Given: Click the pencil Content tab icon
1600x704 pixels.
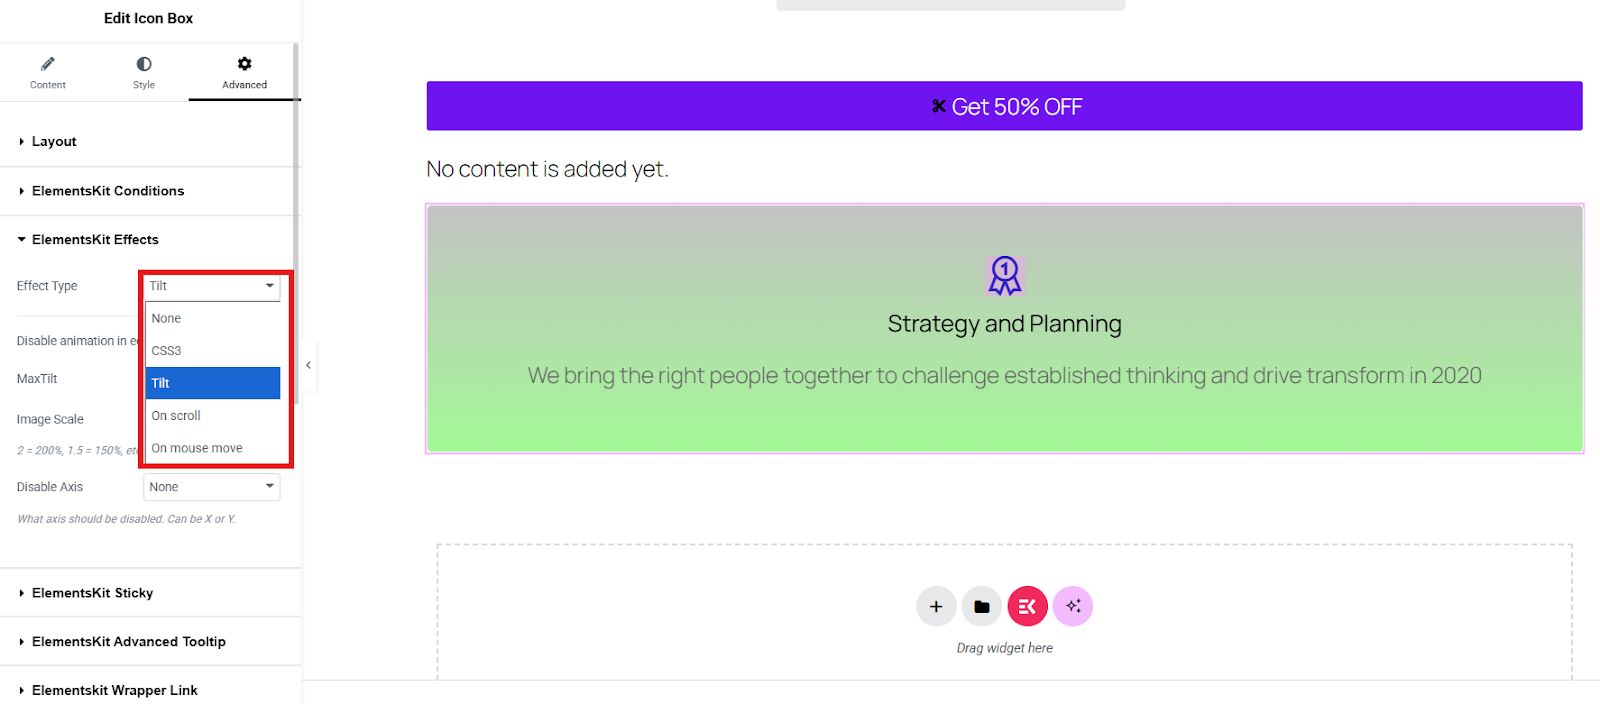Looking at the screenshot, I should [48, 64].
